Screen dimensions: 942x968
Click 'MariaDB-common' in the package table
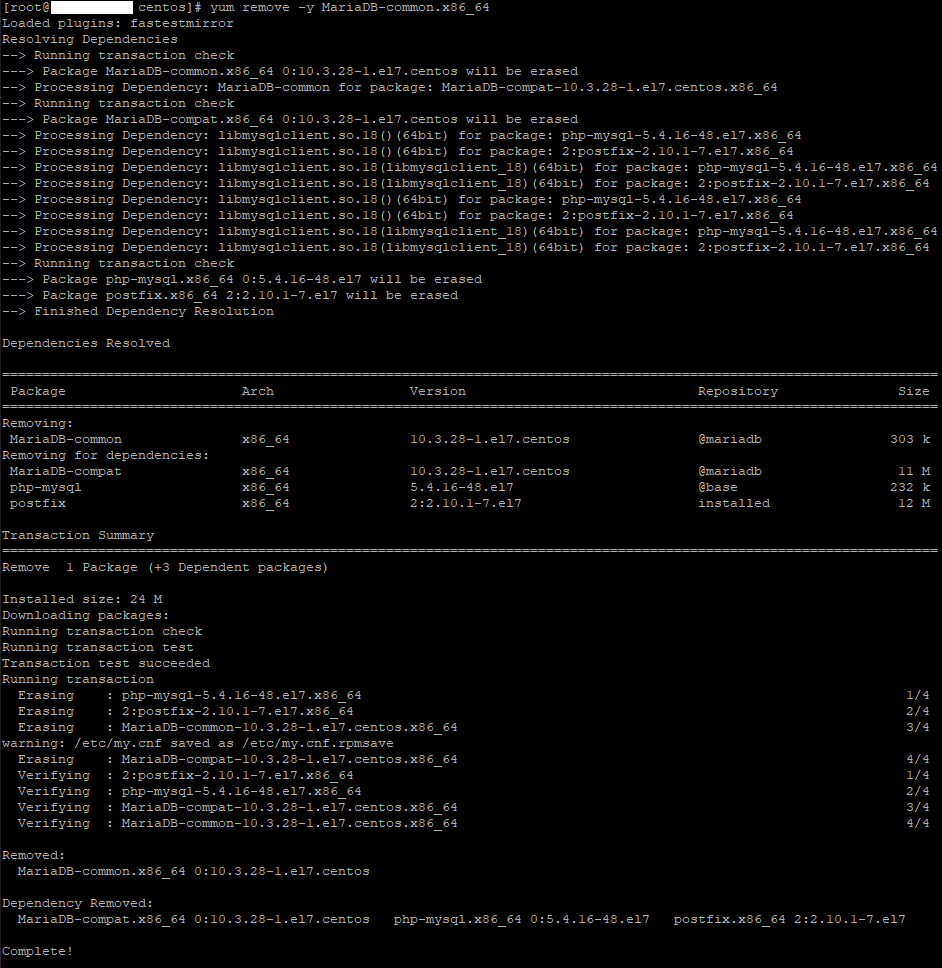point(65,440)
